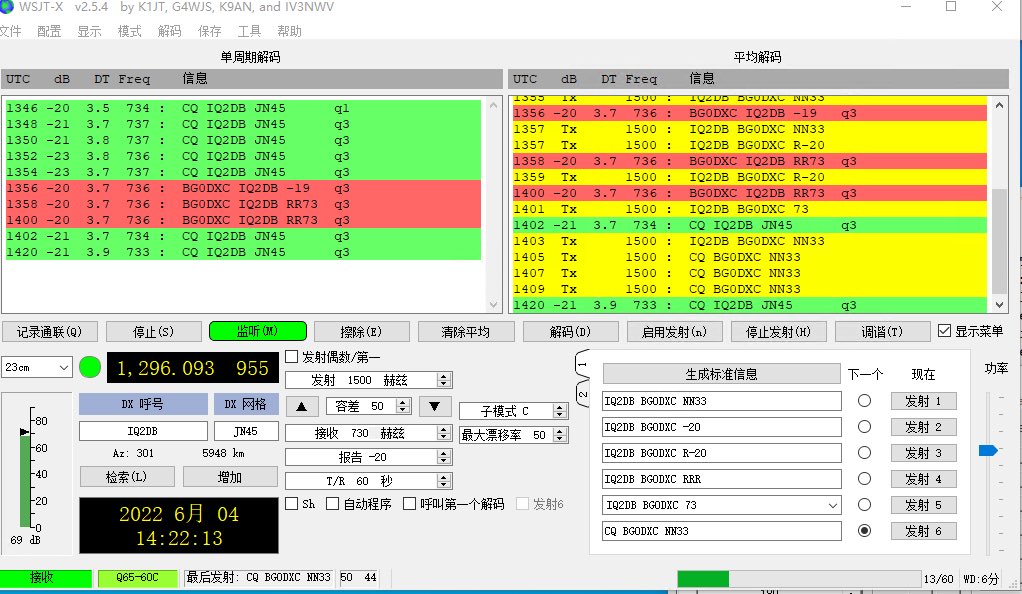Open the 解码 menu
1022x594 pixels.
[169, 31]
